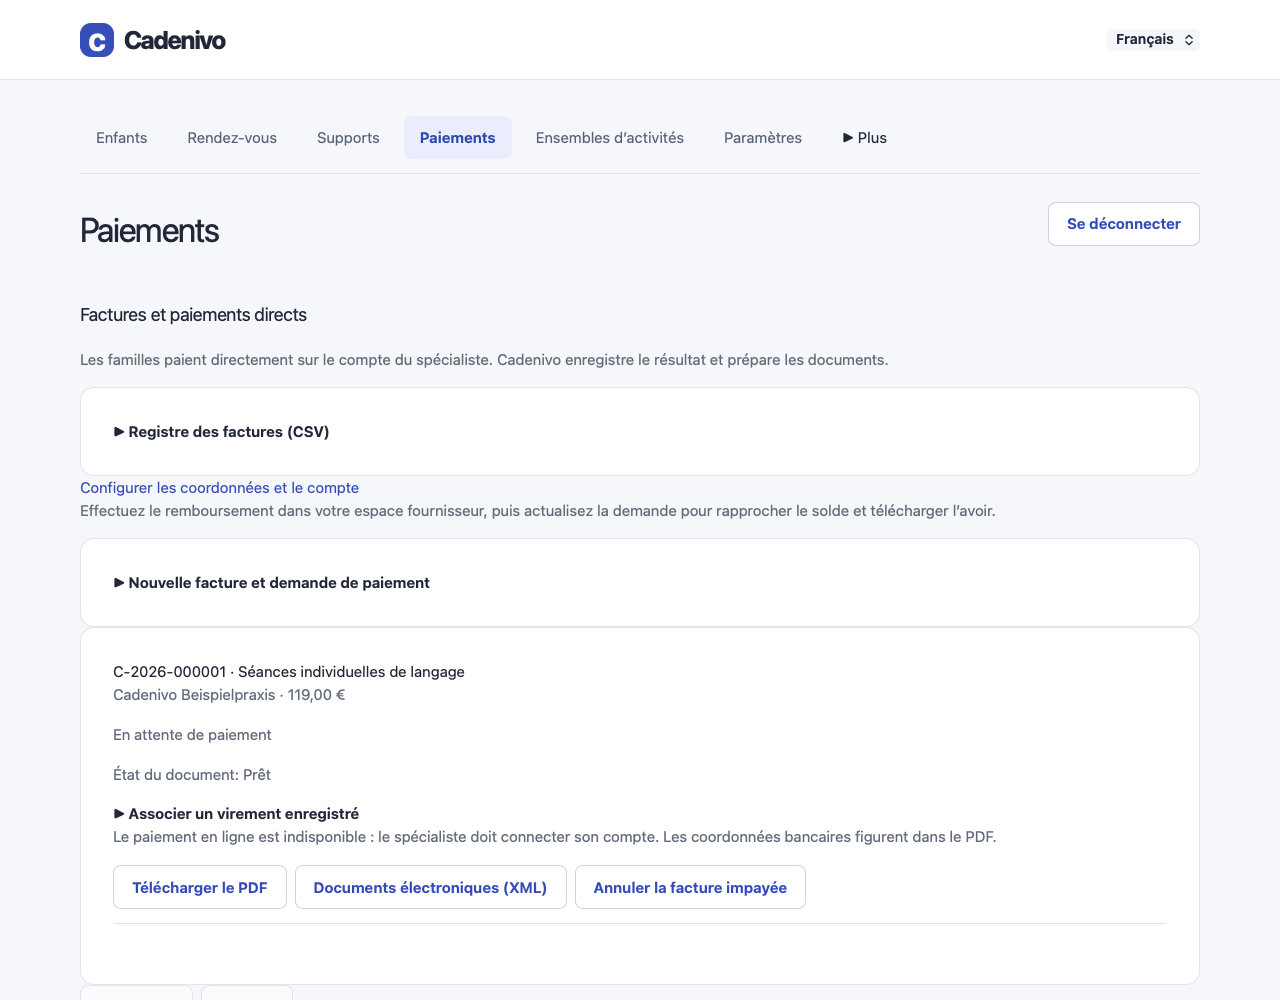The width and height of the screenshot is (1280, 1000).
Task: Click the Cadenivo logo icon
Action: pyautogui.click(x=97, y=40)
